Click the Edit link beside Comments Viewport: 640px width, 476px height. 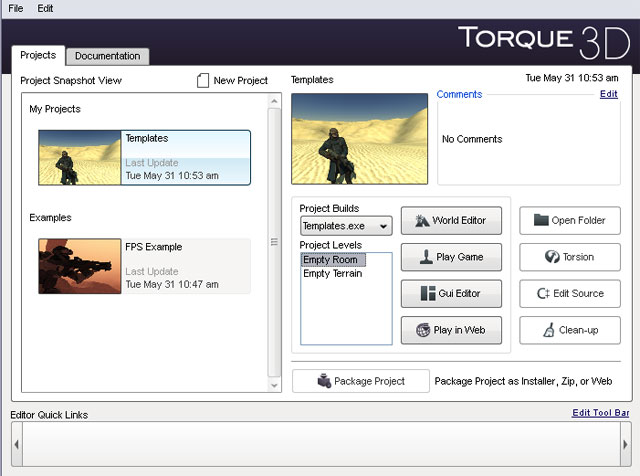pyautogui.click(x=608, y=94)
